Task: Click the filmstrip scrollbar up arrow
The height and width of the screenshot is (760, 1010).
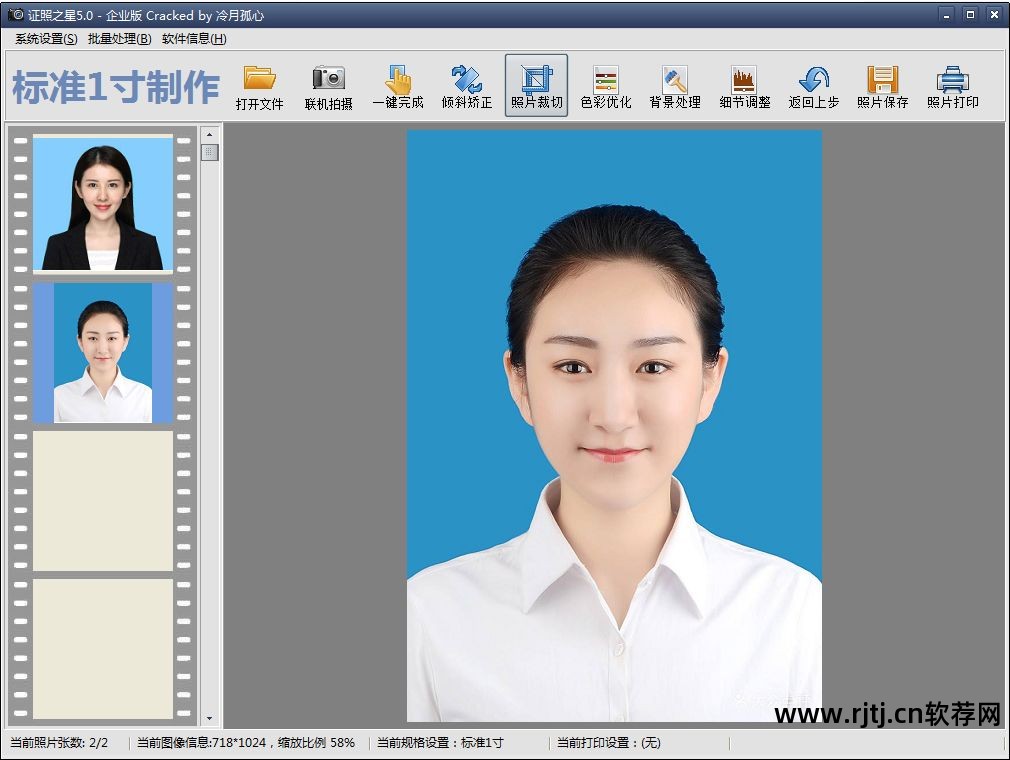Action: (209, 134)
